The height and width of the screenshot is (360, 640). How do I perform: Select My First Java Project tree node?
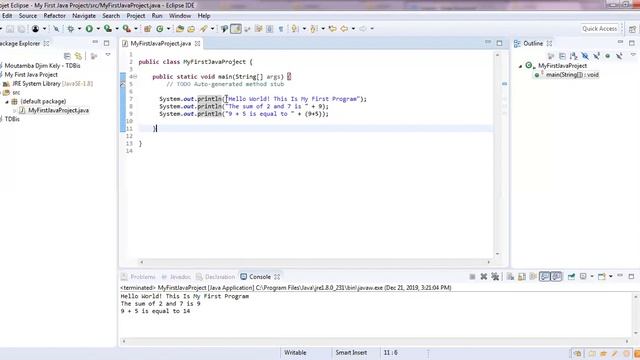pos(31,75)
